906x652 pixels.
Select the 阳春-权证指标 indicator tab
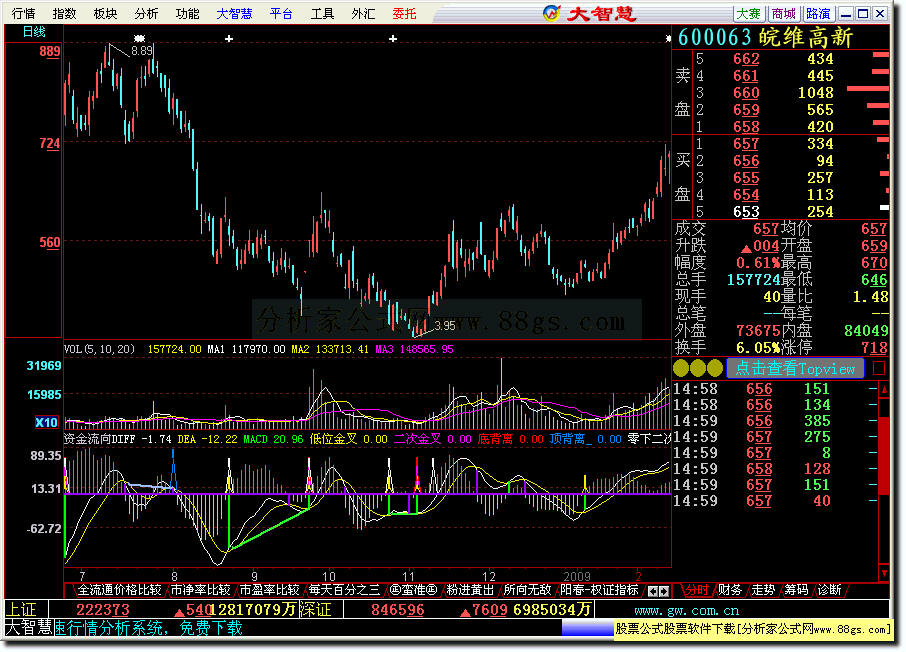tap(599, 590)
